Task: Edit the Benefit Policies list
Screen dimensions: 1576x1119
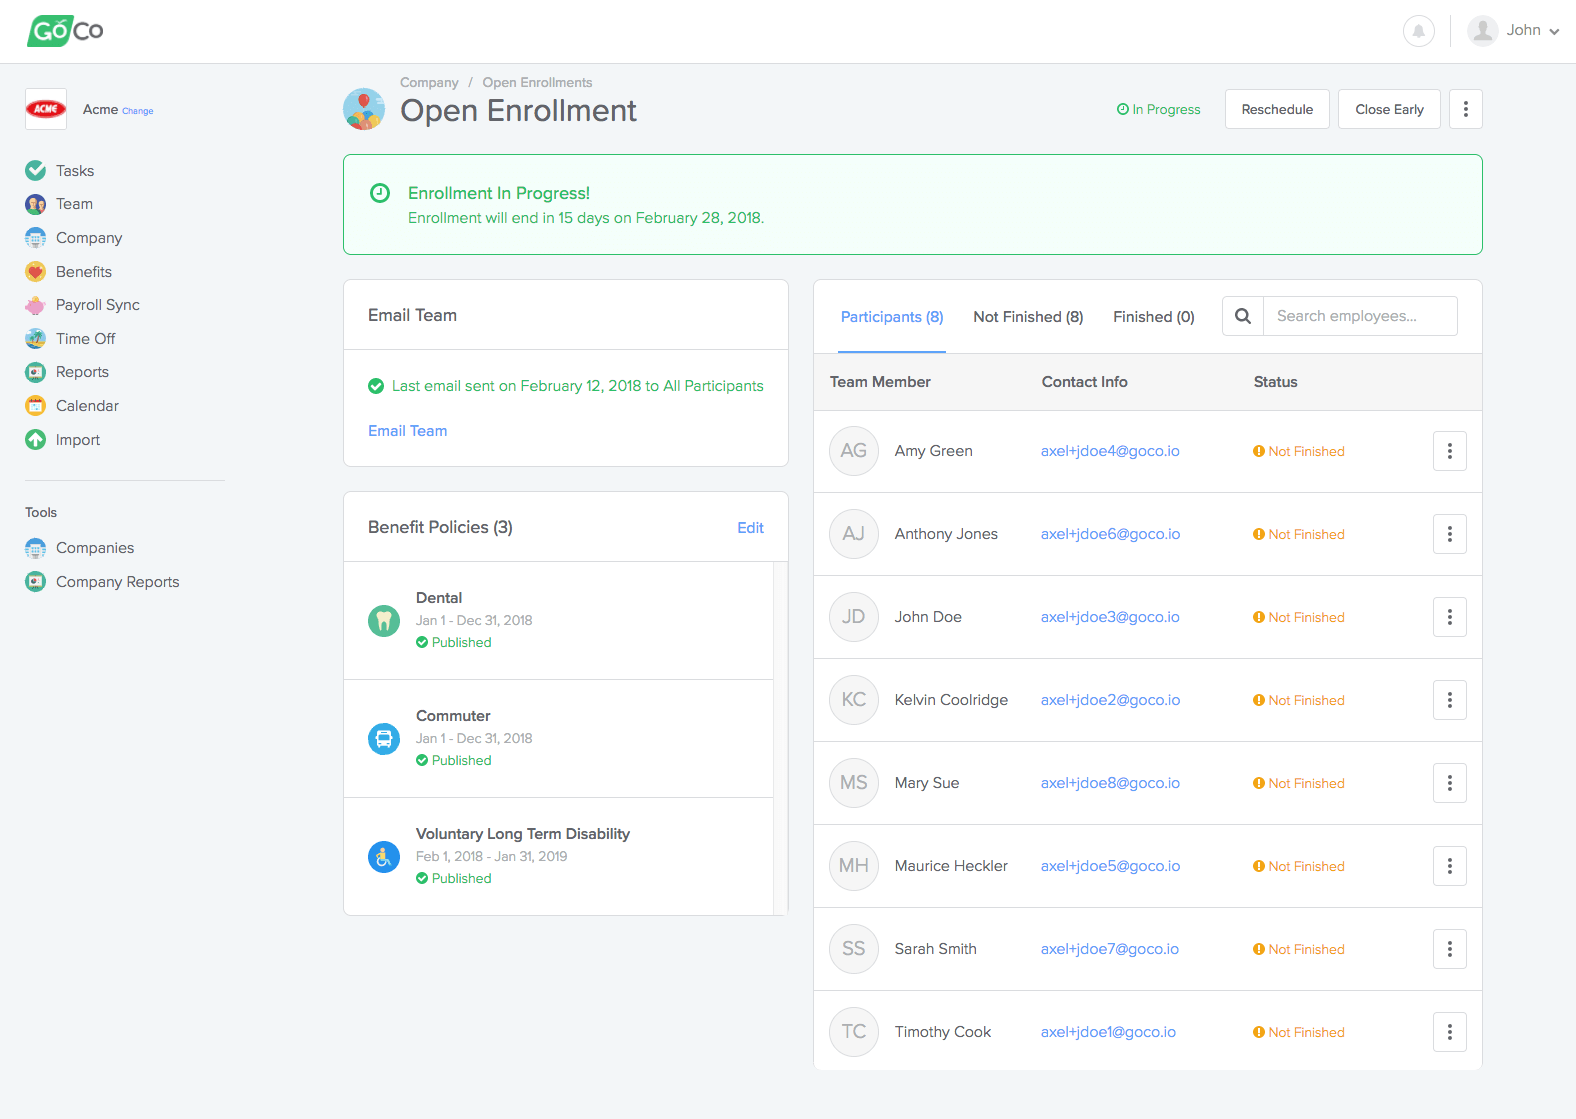Action: (x=750, y=528)
